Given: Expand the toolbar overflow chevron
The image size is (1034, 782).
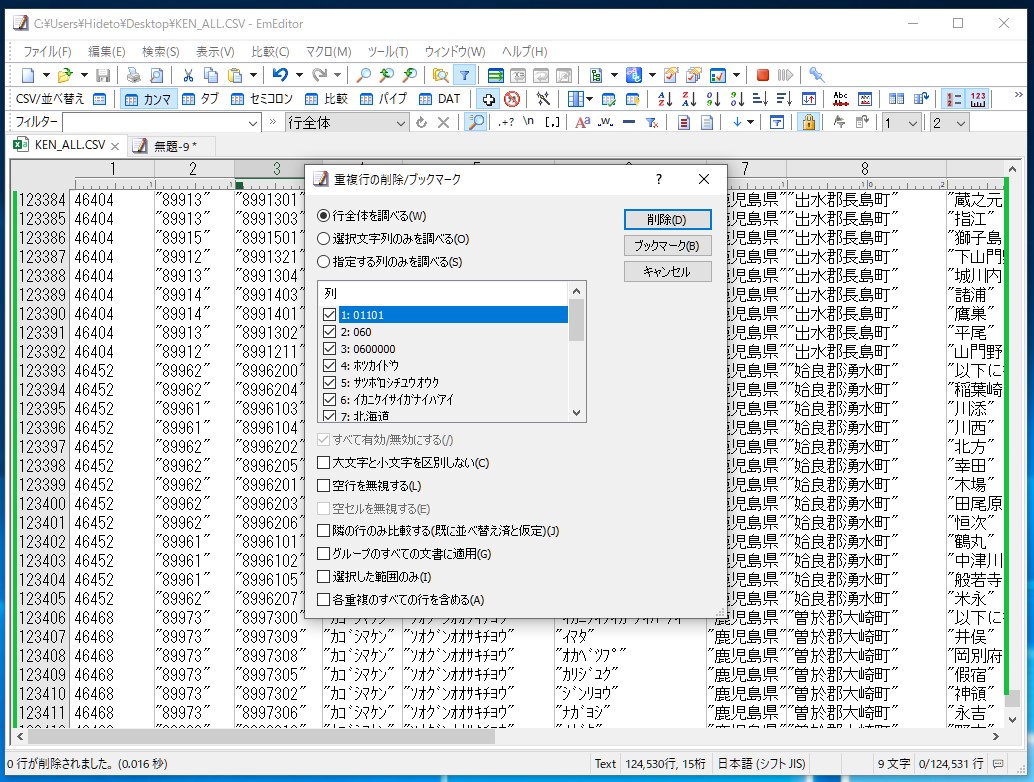Looking at the screenshot, I should [1018, 95].
